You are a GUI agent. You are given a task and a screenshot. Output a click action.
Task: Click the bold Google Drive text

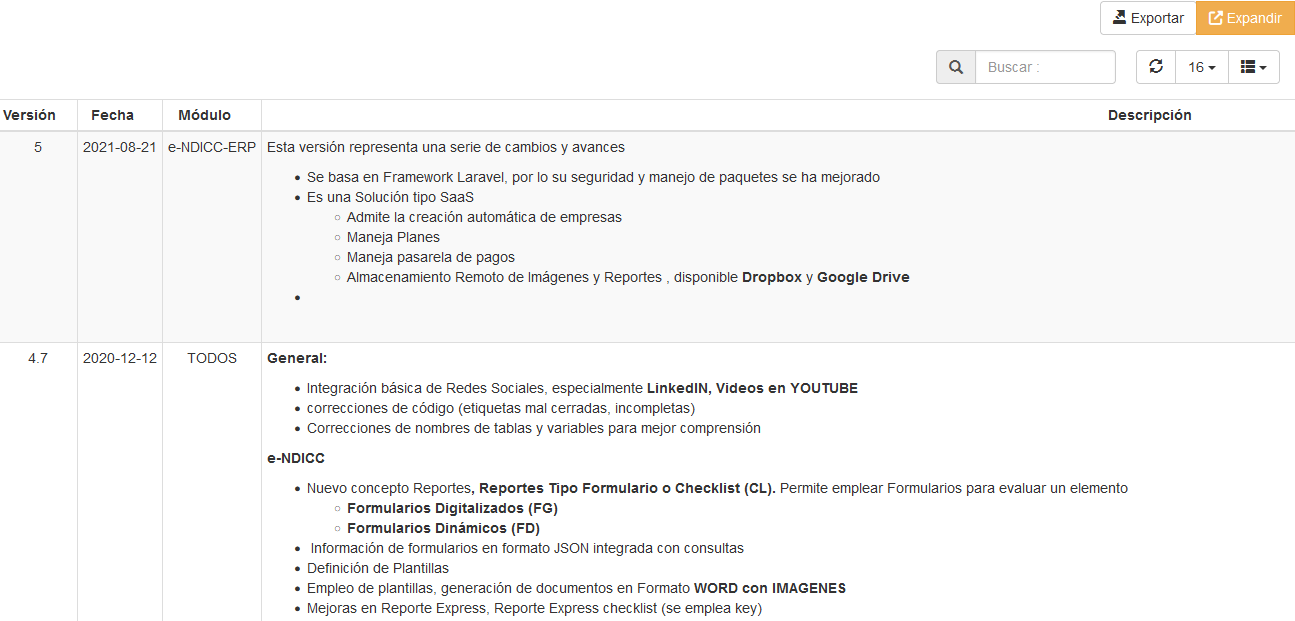coord(863,277)
